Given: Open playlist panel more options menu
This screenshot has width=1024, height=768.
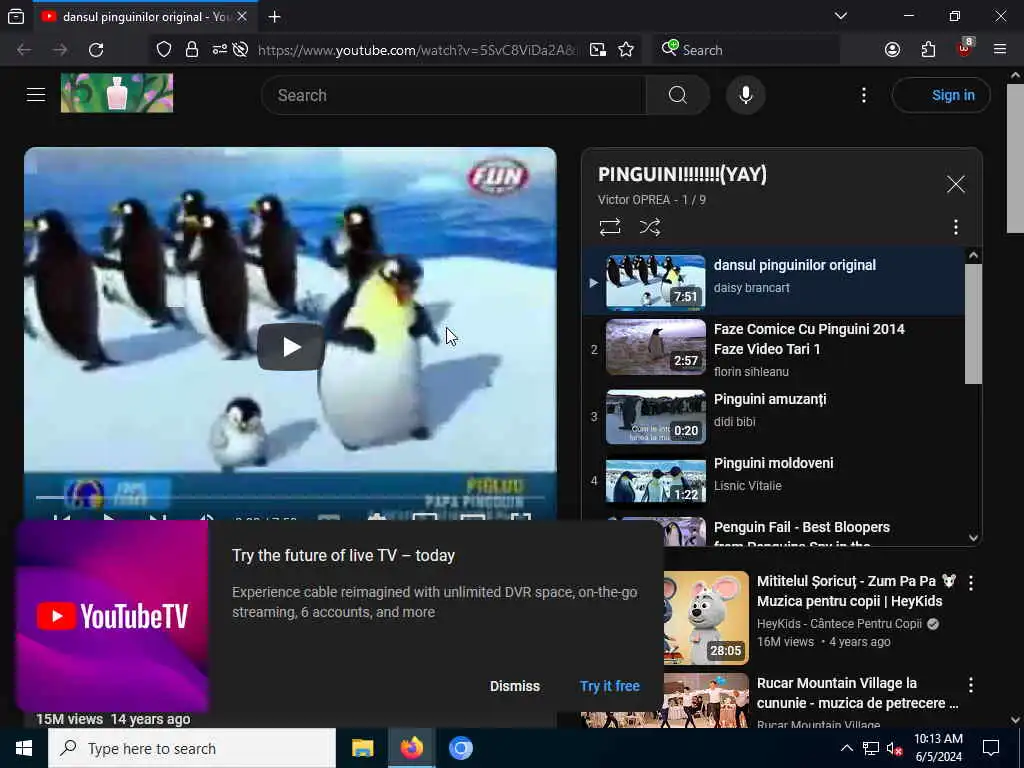Looking at the screenshot, I should click(x=955, y=227).
